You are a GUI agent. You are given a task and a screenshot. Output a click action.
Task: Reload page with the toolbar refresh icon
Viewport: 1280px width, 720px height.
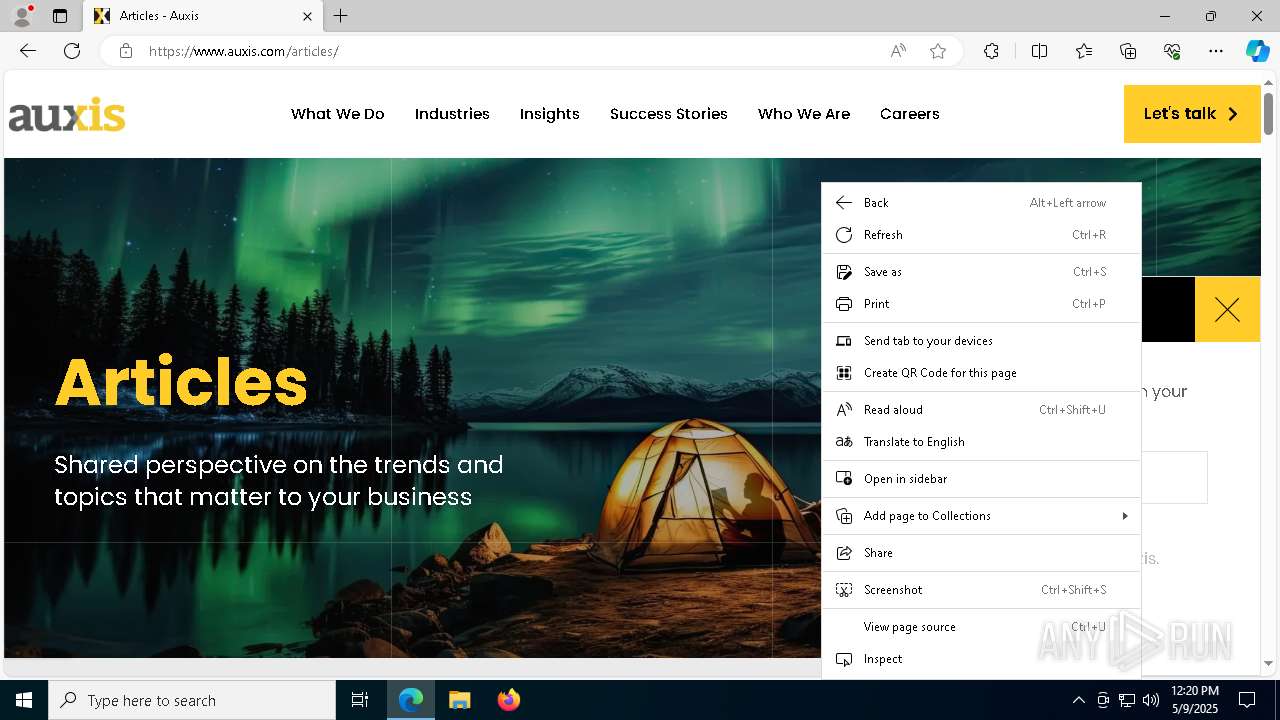[72, 51]
